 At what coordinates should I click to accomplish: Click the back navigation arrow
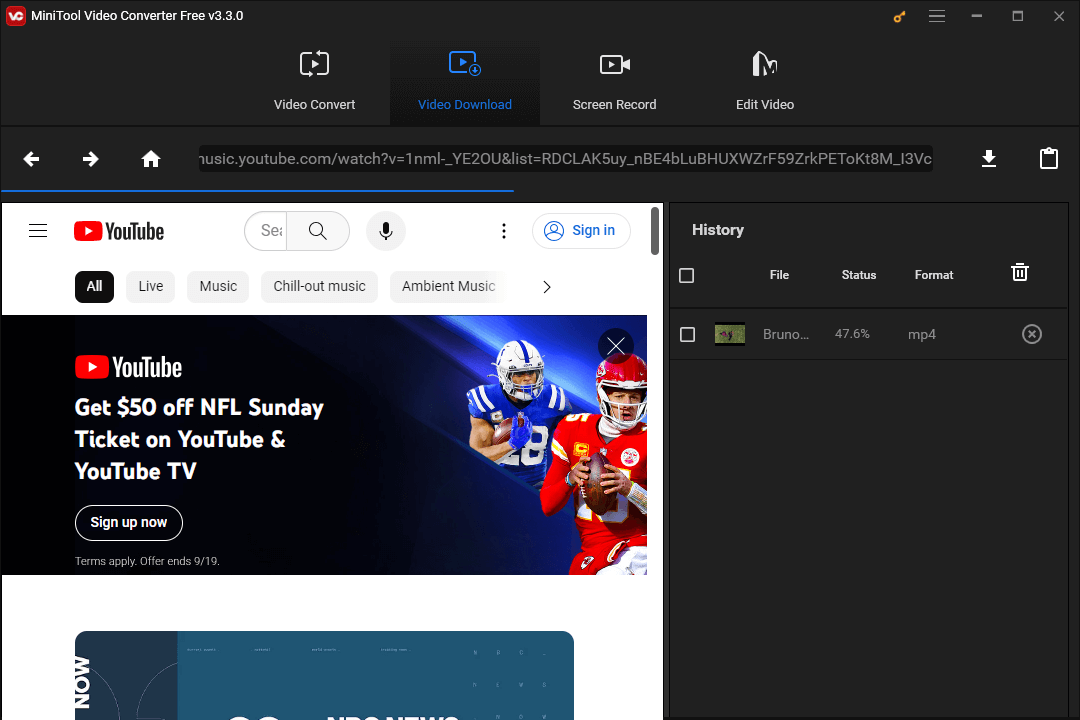32,159
